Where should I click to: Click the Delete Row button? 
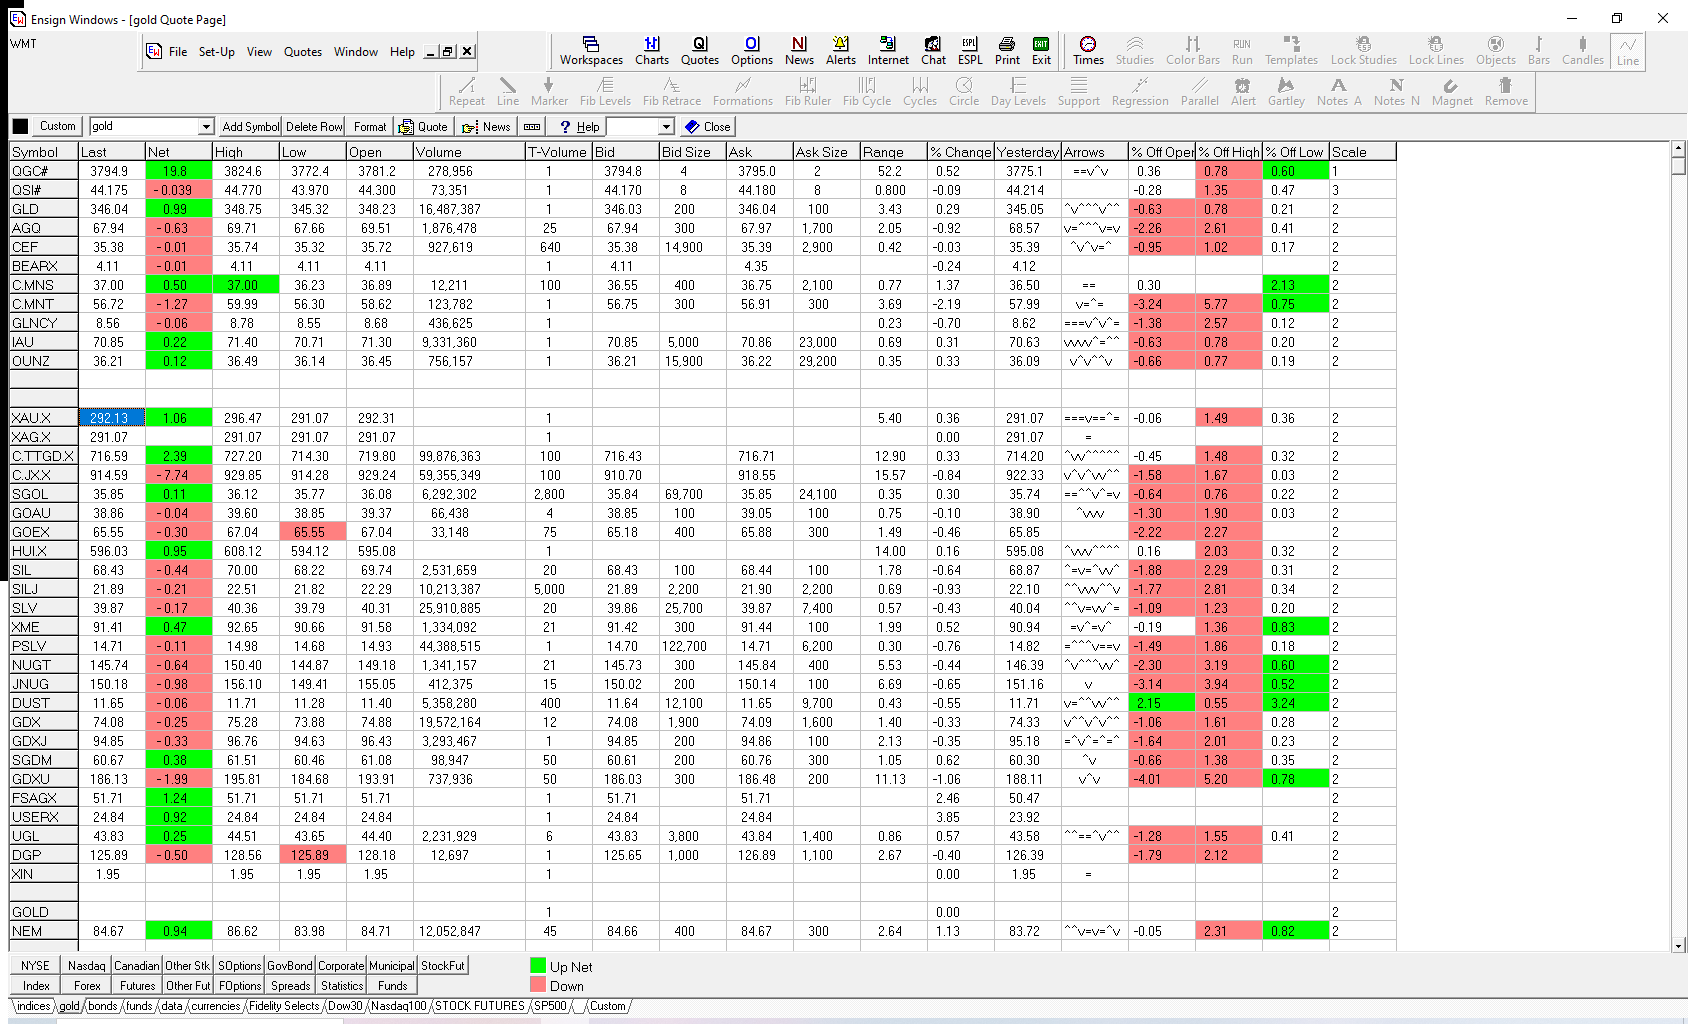[x=314, y=127]
